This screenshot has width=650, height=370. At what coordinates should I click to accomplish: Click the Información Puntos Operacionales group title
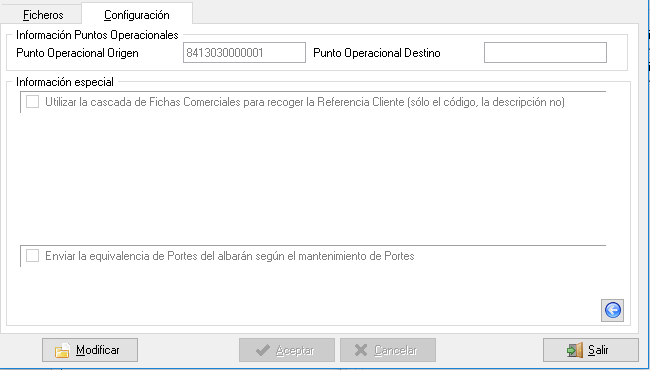point(97,35)
